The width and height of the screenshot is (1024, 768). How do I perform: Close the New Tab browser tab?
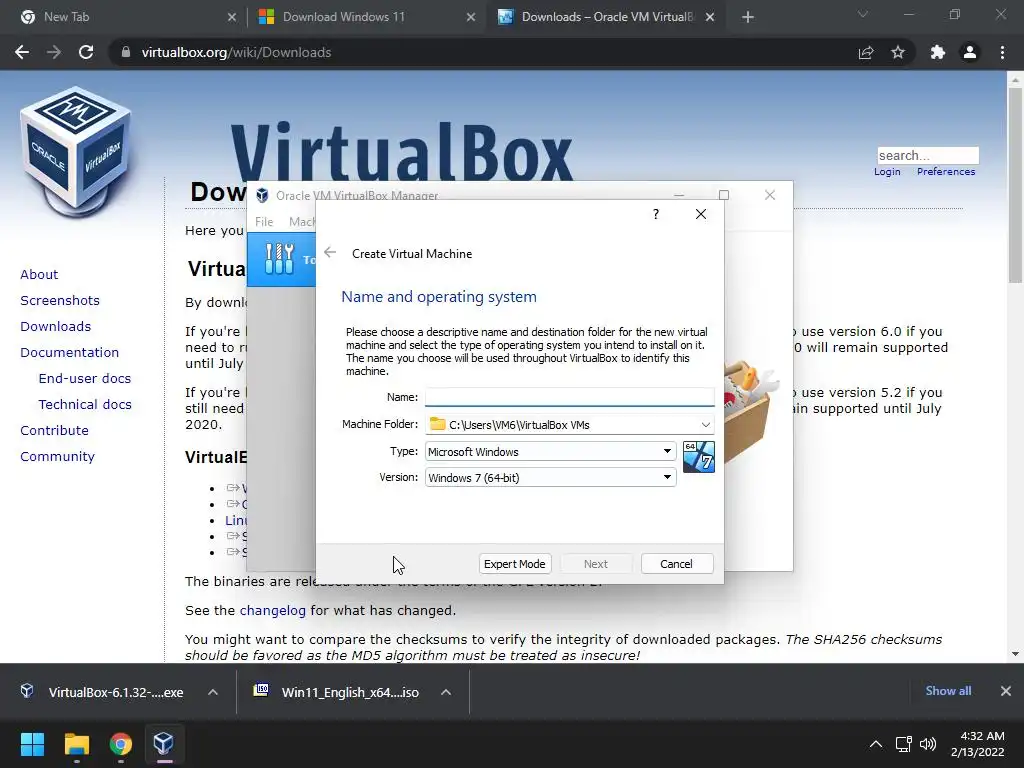232,17
